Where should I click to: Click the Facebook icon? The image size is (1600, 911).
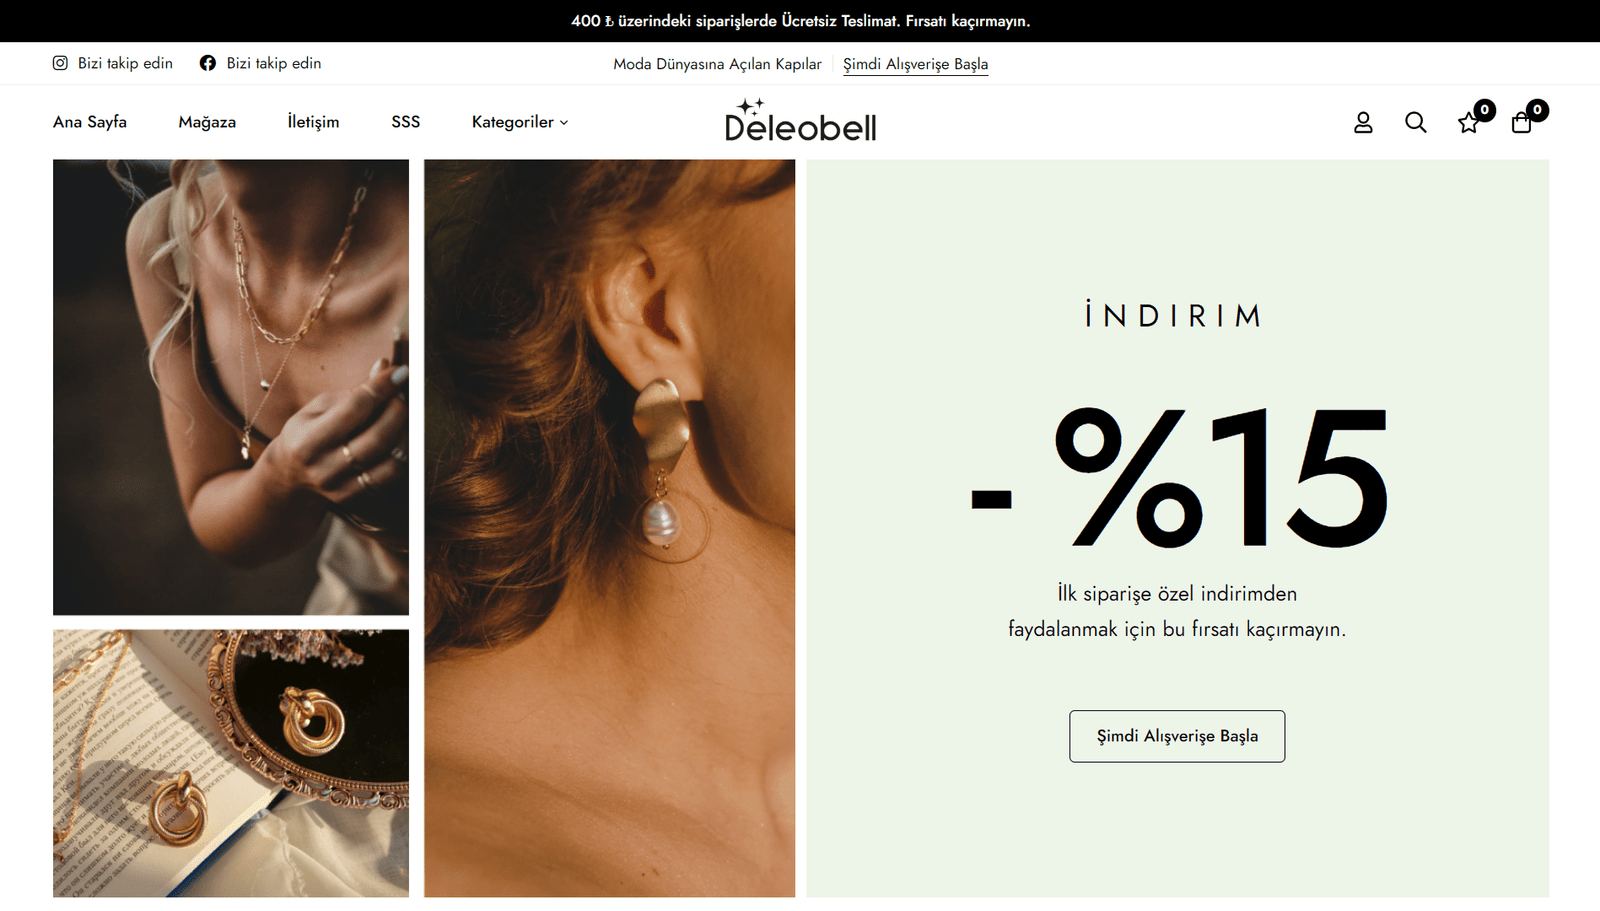tap(208, 63)
